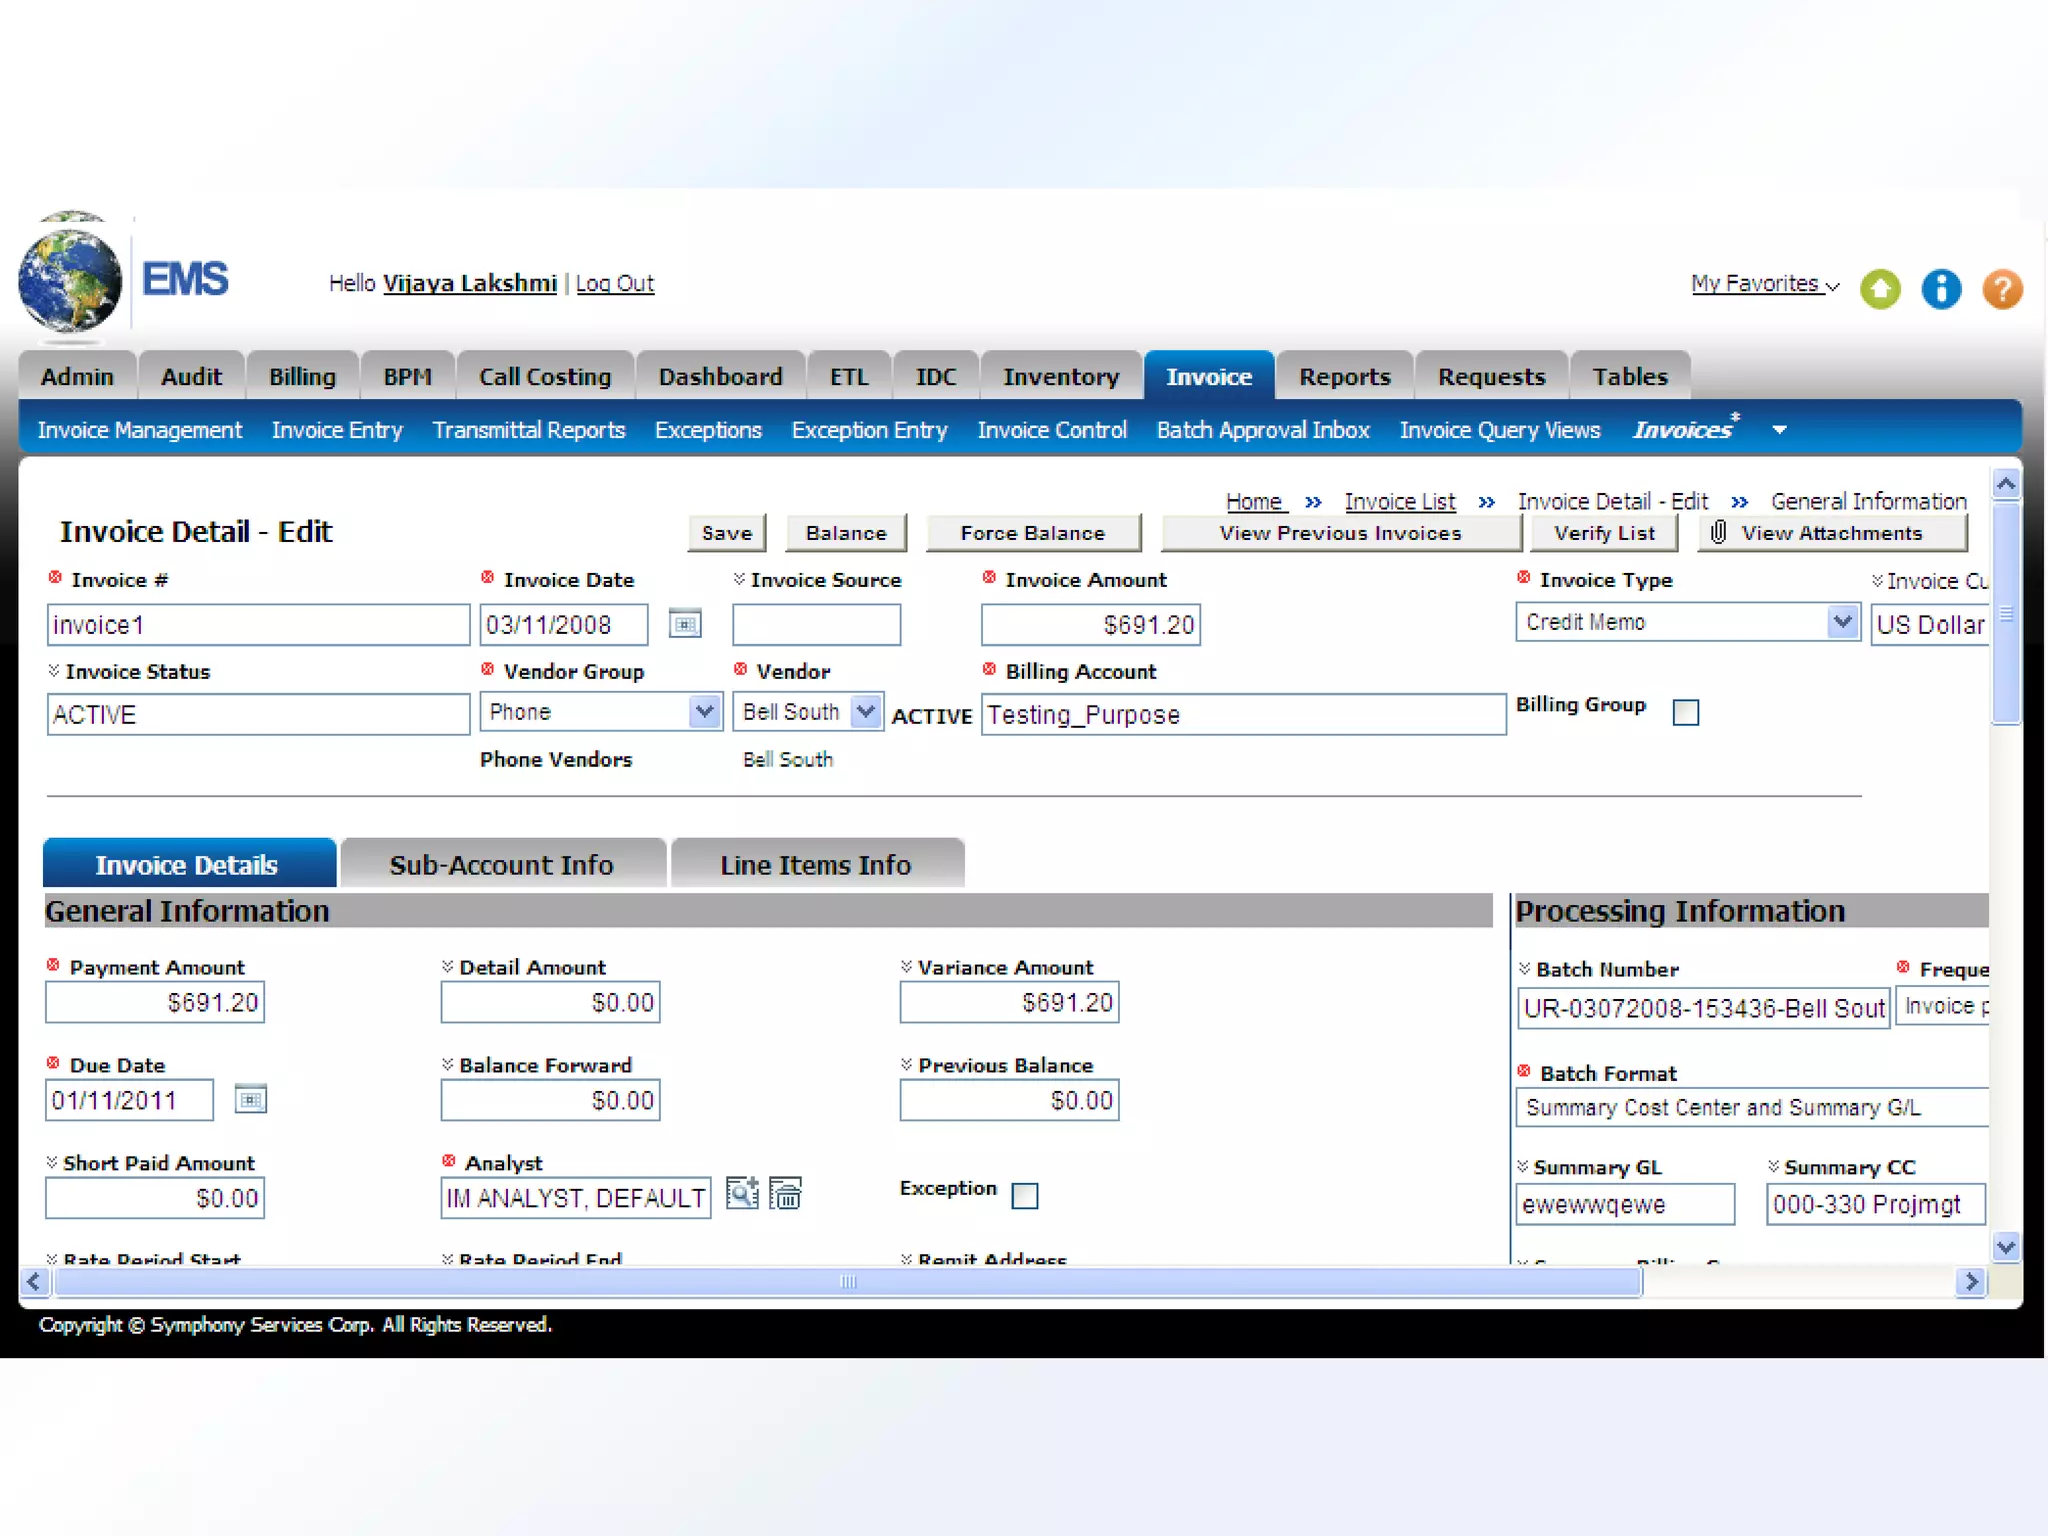
Task: Check the Billing Group checkbox
Action: 1686,712
